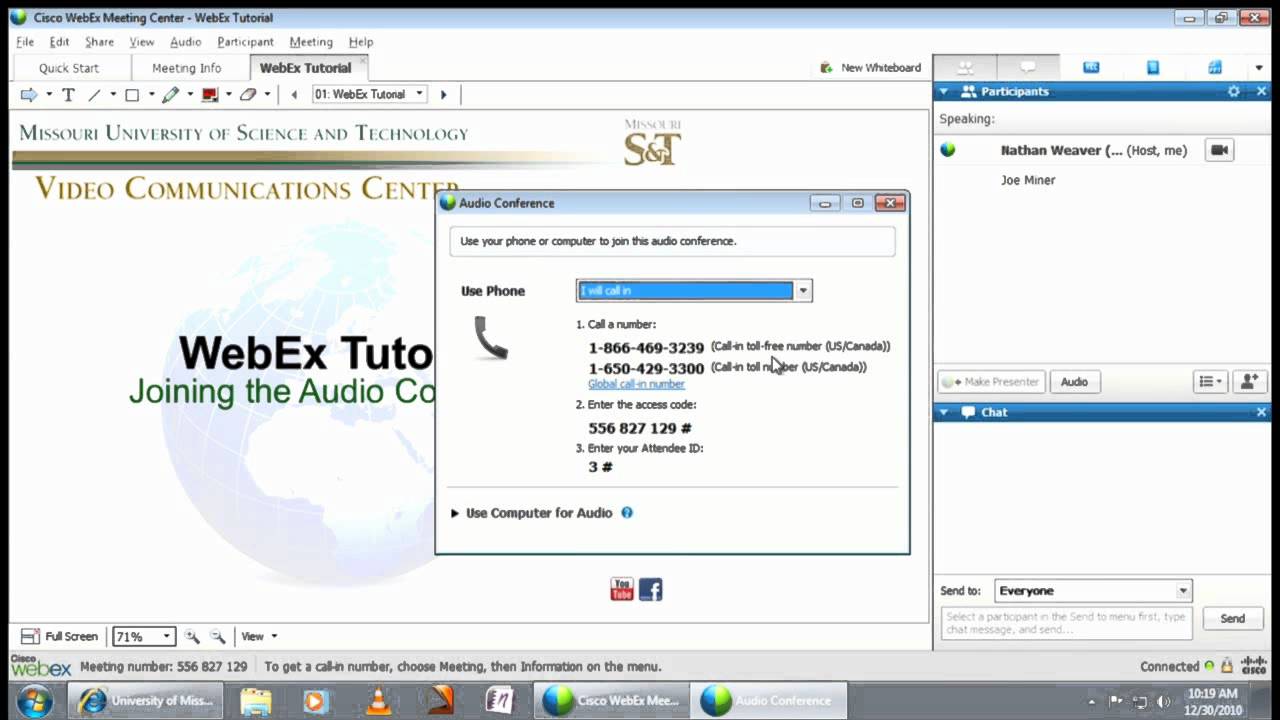Open the File menu
The image size is (1280, 720).
(x=25, y=42)
